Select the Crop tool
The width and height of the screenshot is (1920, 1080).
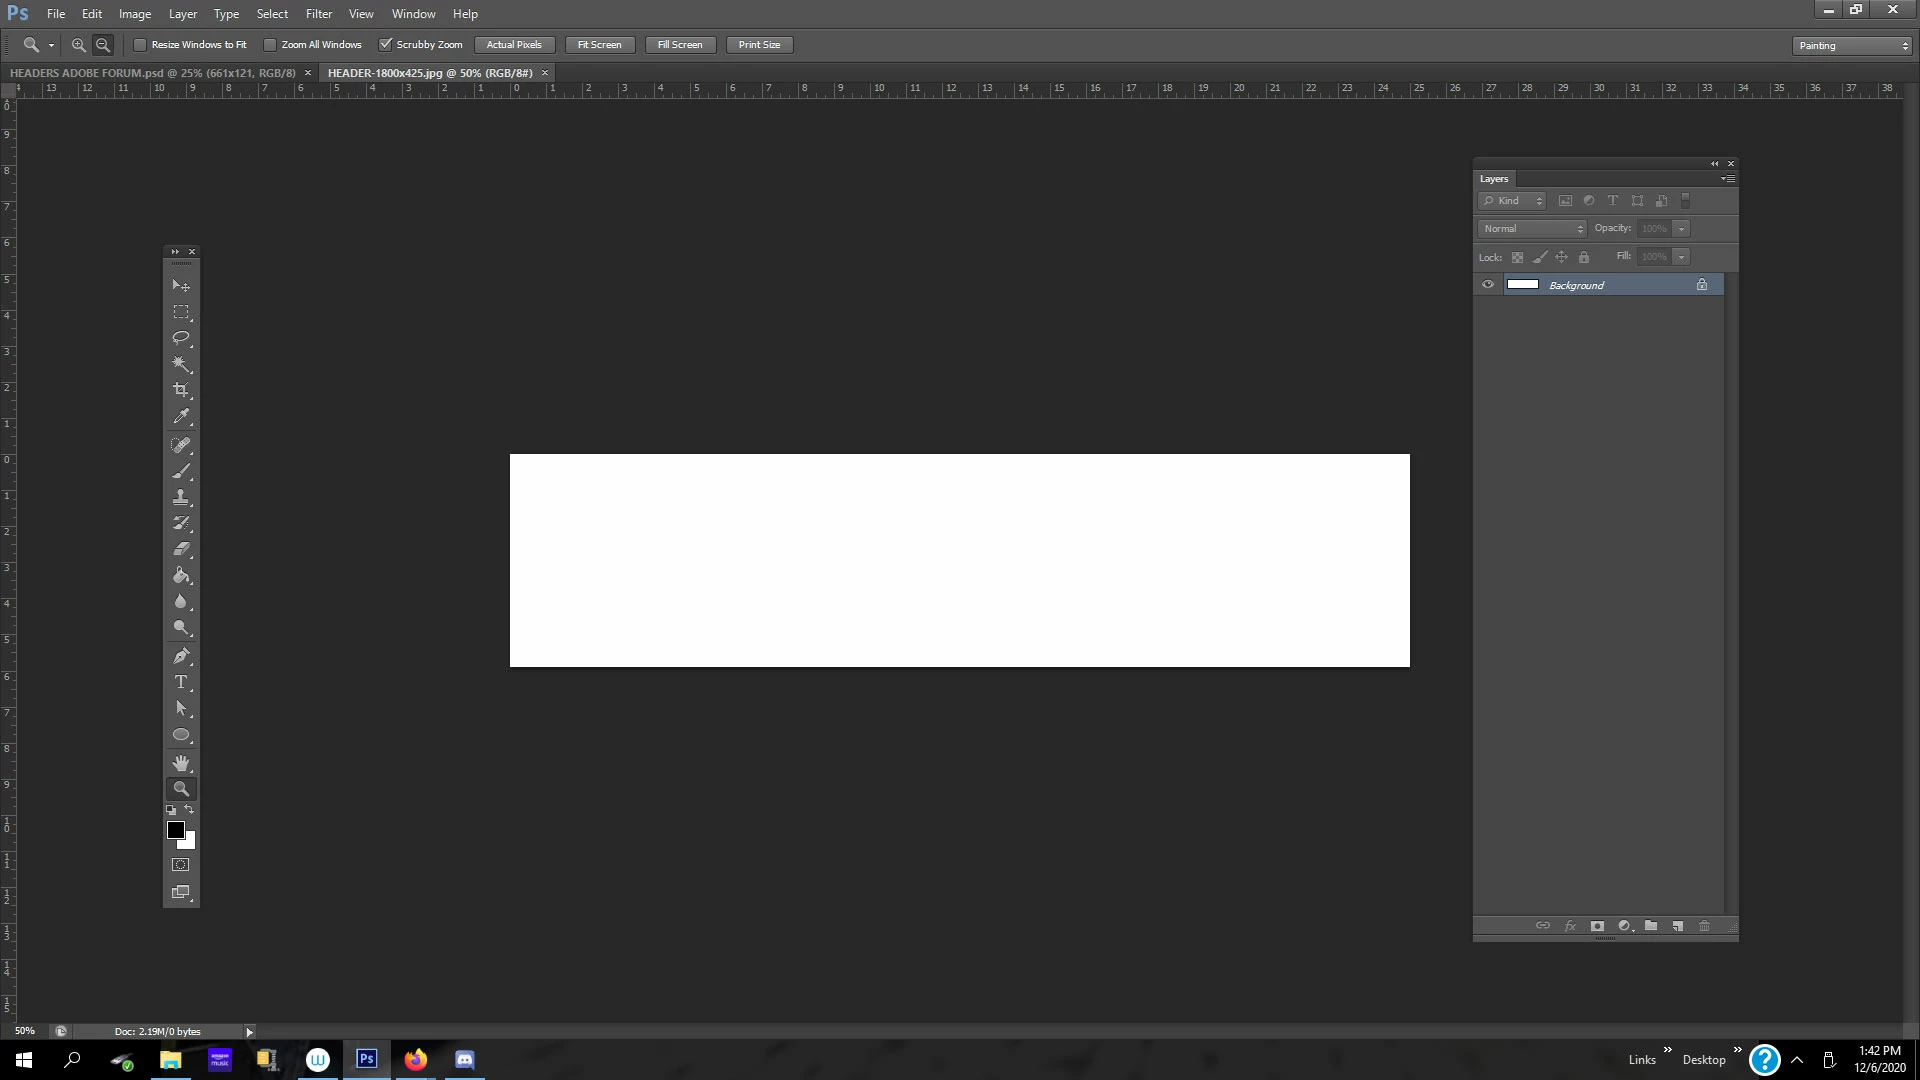pyautogui.click(x=181, y=390)
